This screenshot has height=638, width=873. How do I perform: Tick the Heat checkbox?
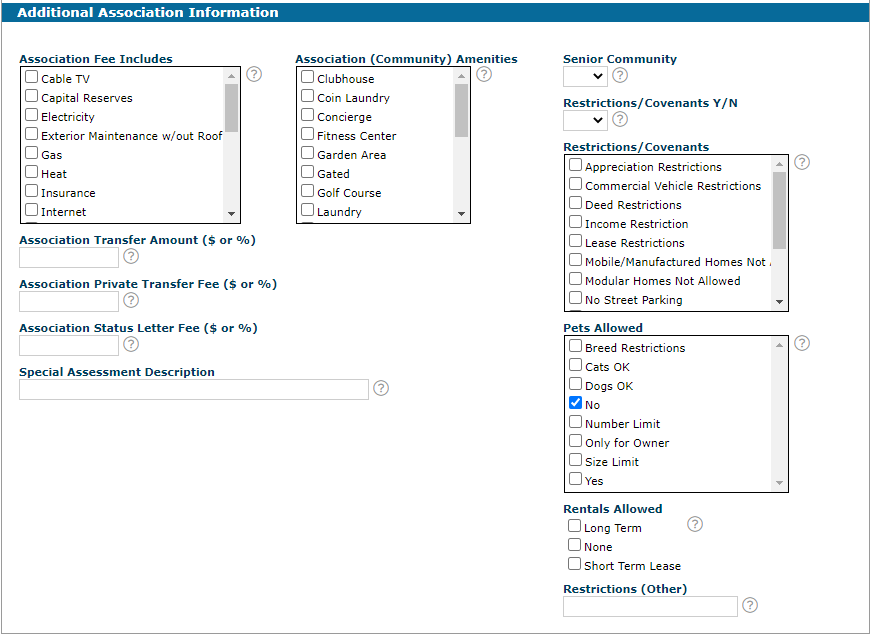tap(32, 171)
